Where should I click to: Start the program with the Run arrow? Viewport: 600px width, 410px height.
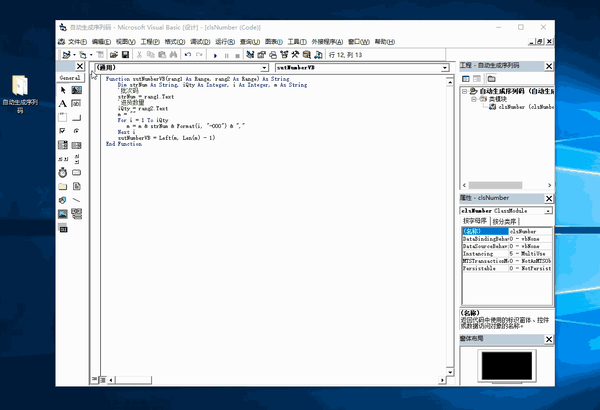pos(215,55)
